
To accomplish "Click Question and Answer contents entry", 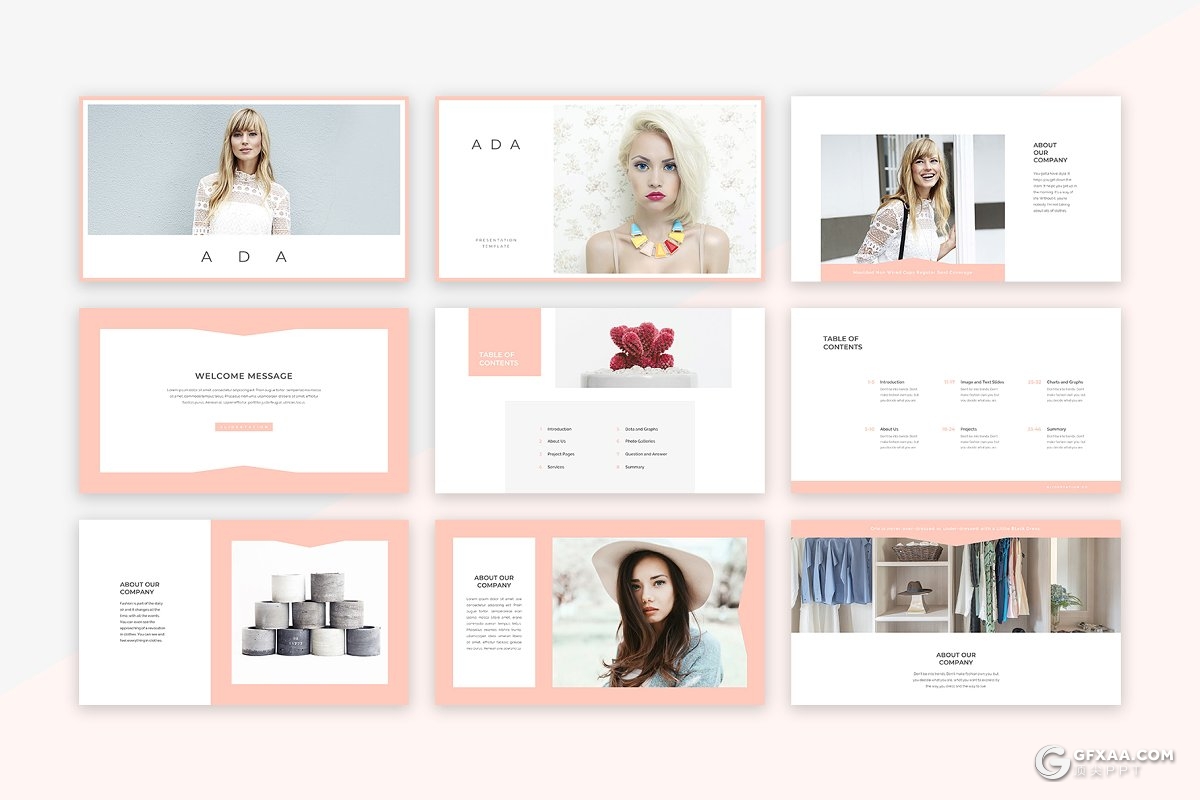I will pos(646,454).
